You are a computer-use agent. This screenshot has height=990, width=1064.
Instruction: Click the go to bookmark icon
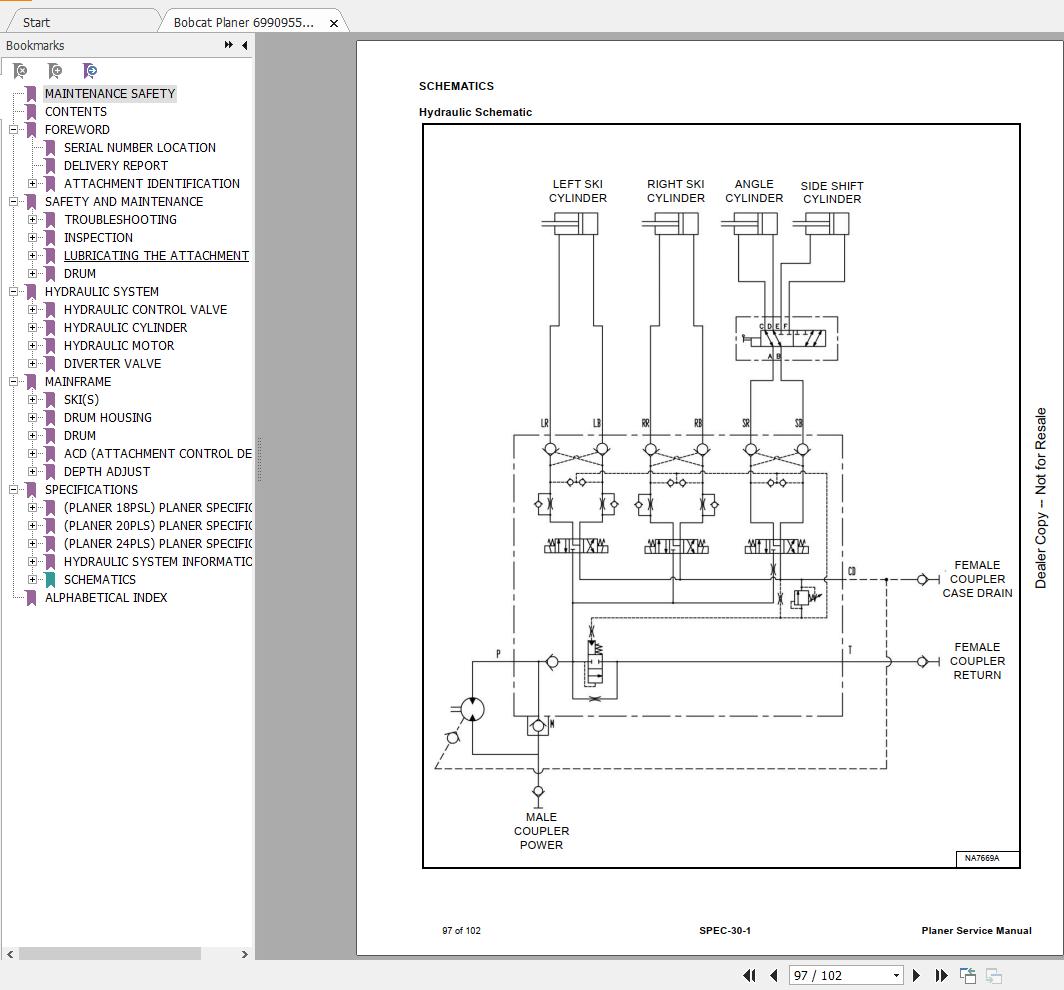[90, 71]
